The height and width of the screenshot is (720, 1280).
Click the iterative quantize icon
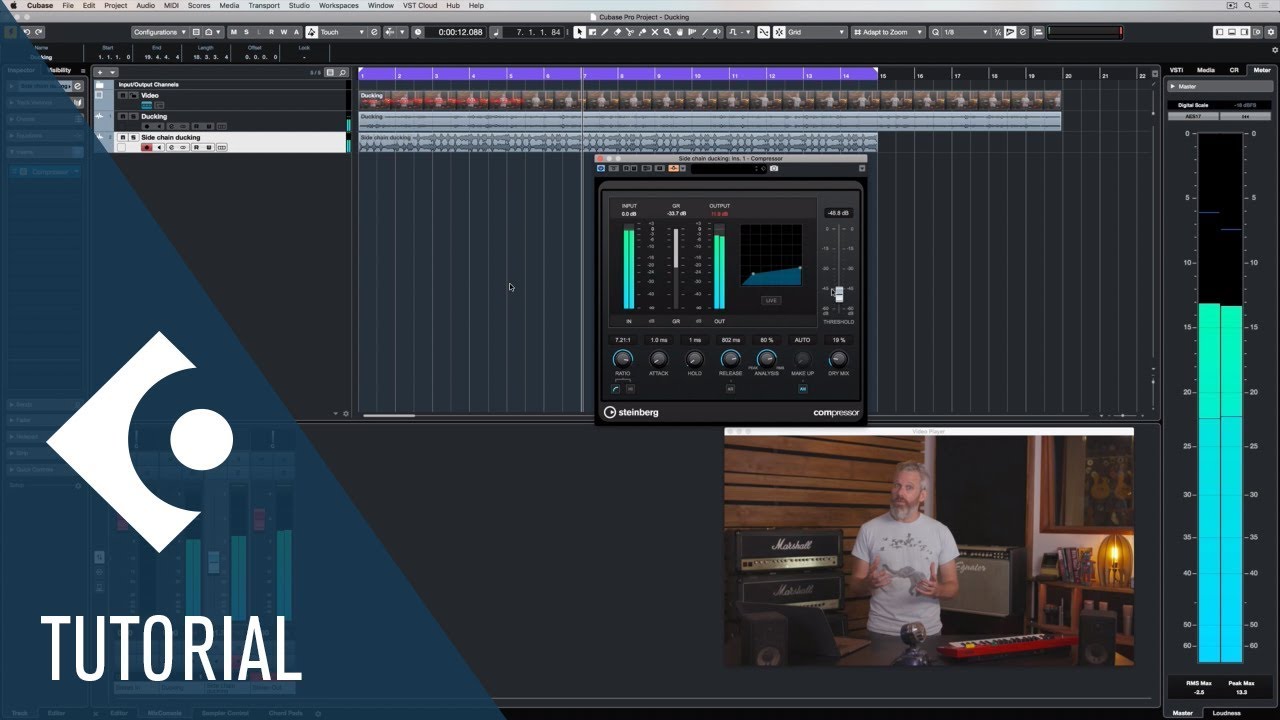pos(998,32)
